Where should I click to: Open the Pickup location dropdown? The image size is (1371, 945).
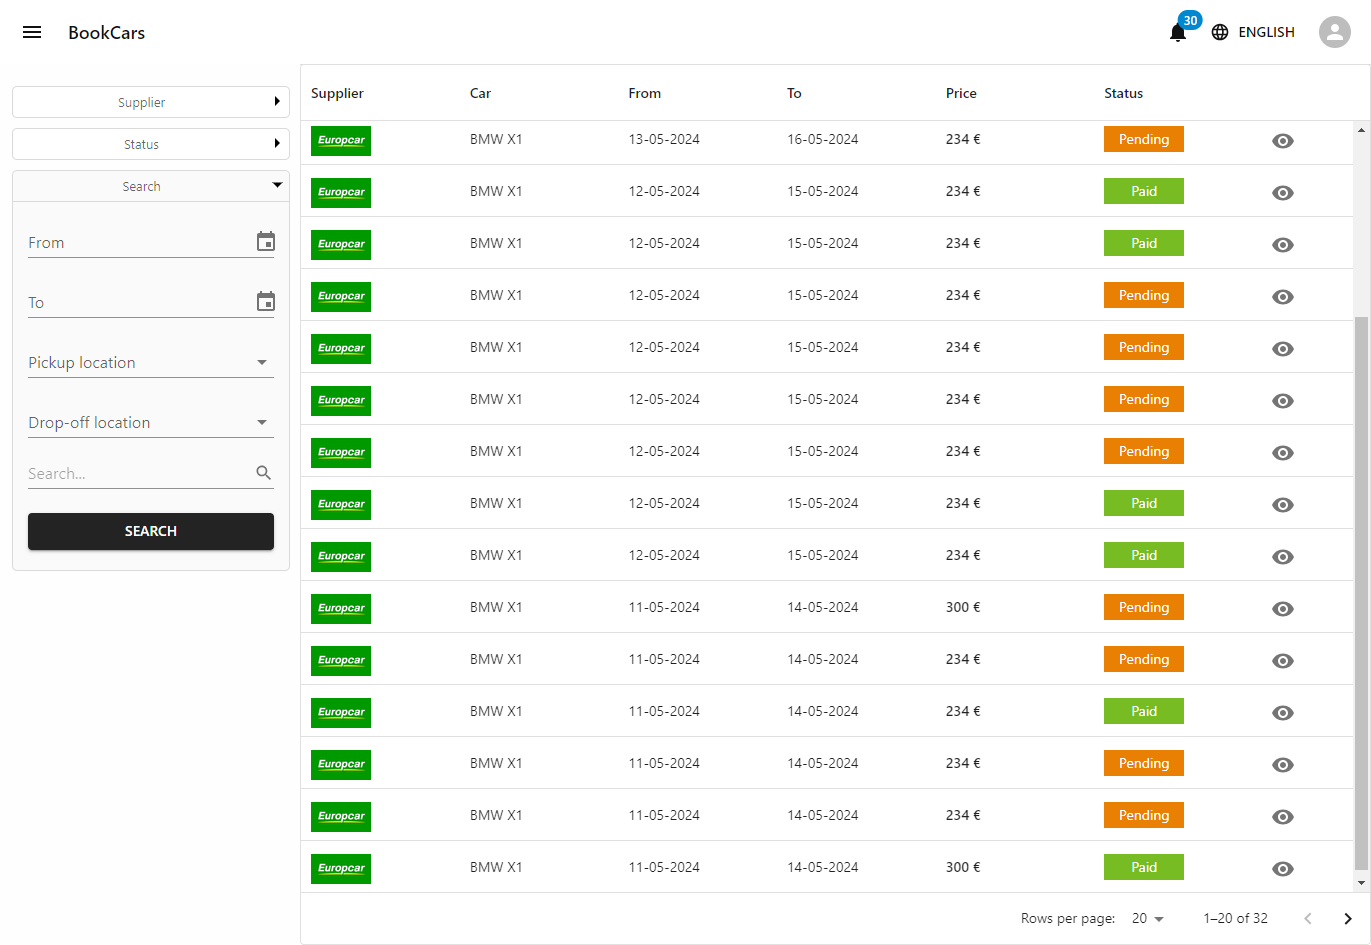151,363
